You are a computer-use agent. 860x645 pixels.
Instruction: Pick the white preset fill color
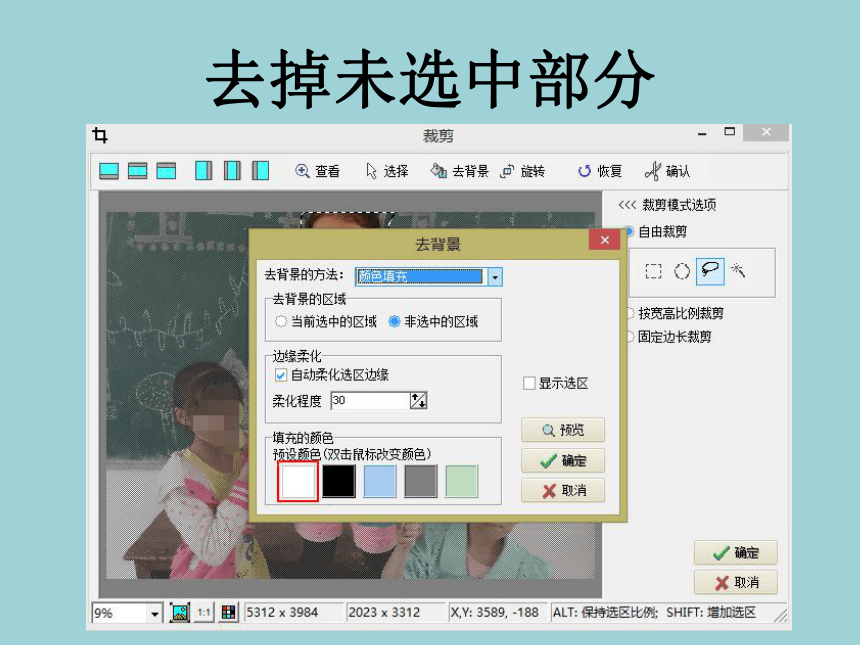coord(298,481)
